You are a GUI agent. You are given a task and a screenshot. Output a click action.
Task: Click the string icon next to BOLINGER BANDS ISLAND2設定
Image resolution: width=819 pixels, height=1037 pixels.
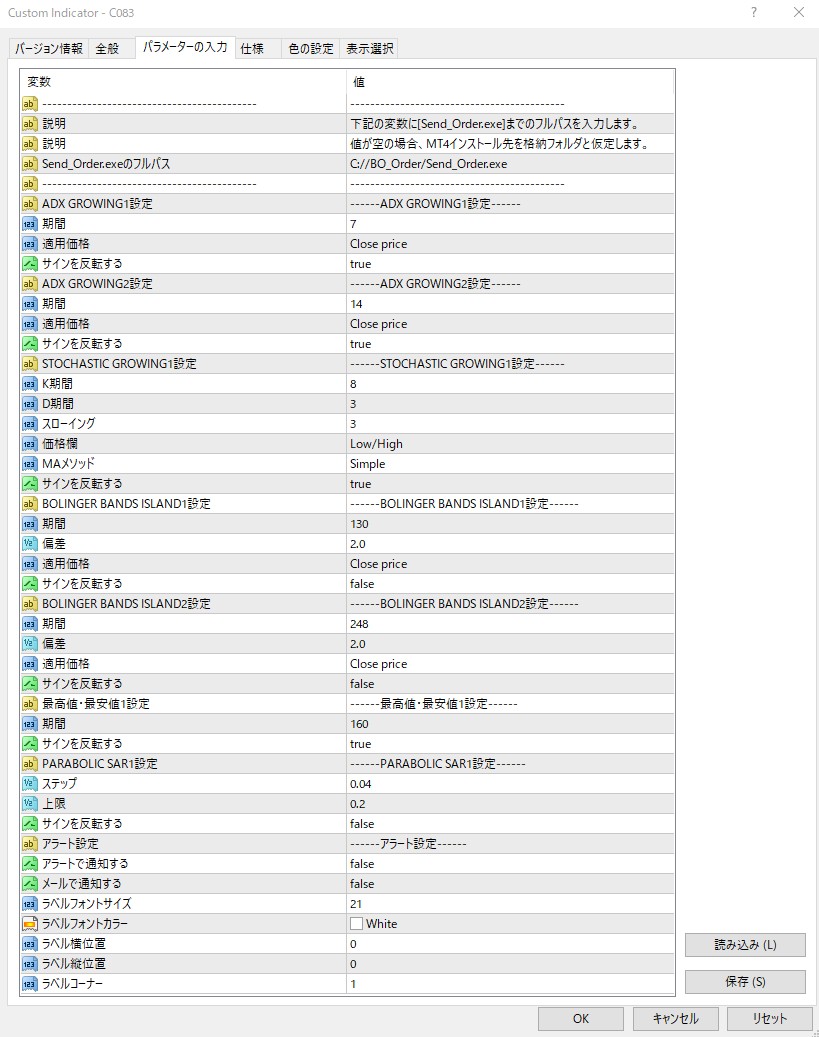(x=30, y=604)
